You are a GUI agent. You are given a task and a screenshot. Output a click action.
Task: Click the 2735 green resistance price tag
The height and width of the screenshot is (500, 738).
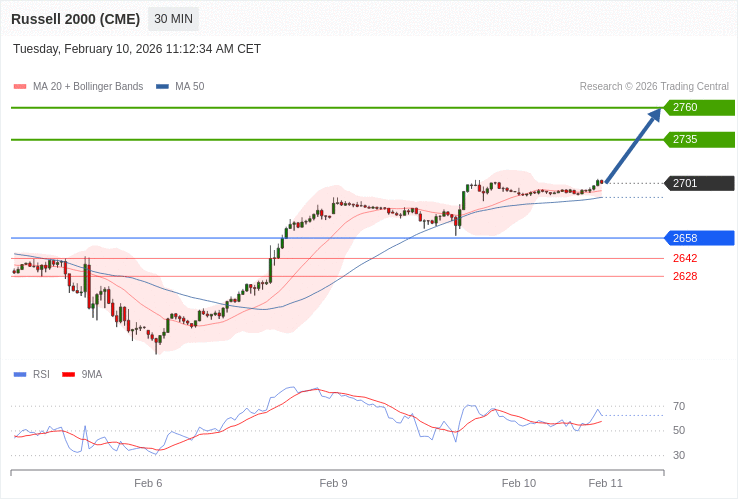tap(698, 139)
